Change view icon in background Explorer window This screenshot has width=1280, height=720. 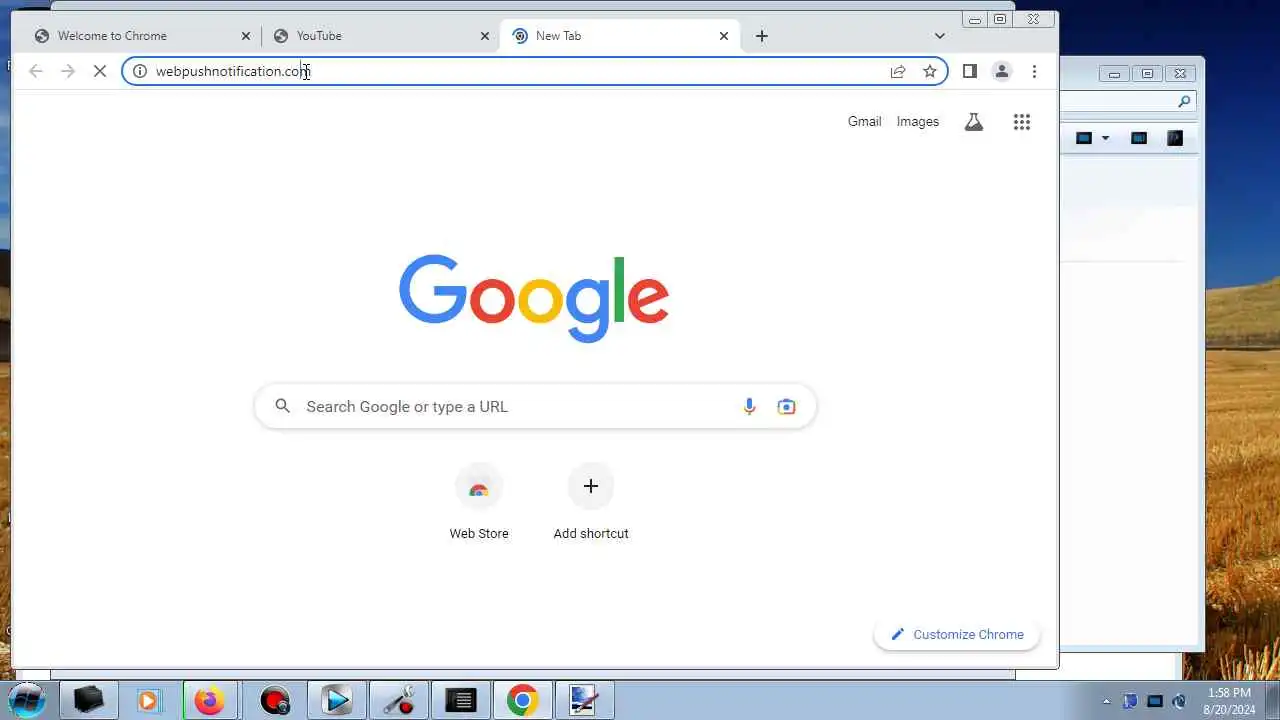click(x=1083, y=138)
